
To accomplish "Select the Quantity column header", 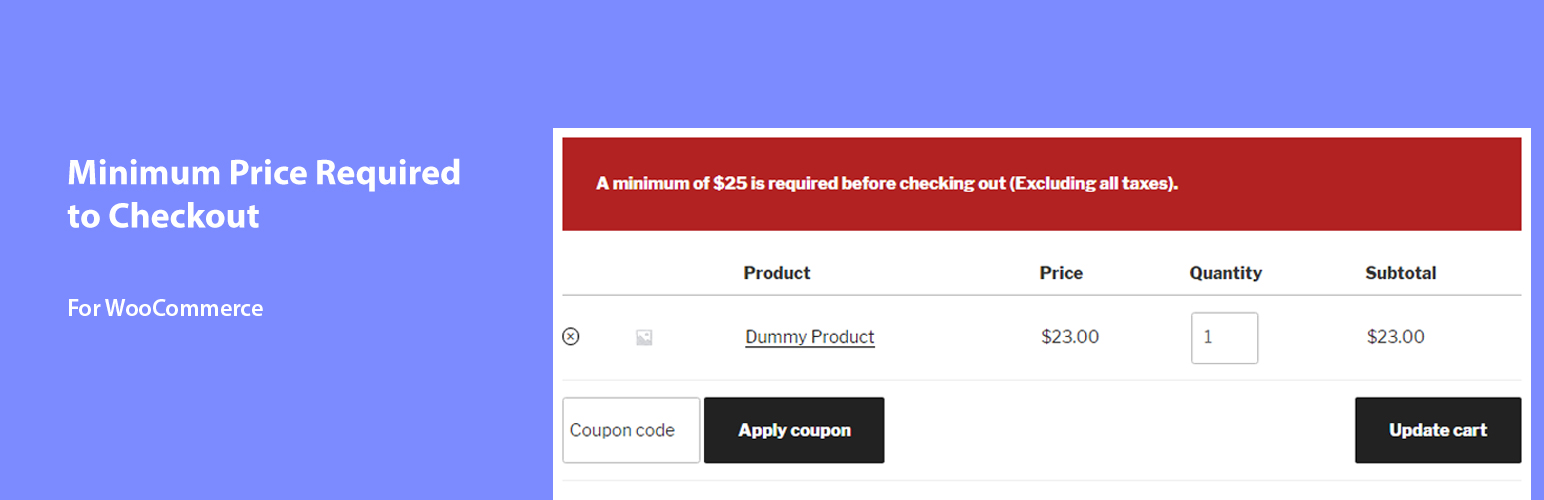I will click(1225, 273).
